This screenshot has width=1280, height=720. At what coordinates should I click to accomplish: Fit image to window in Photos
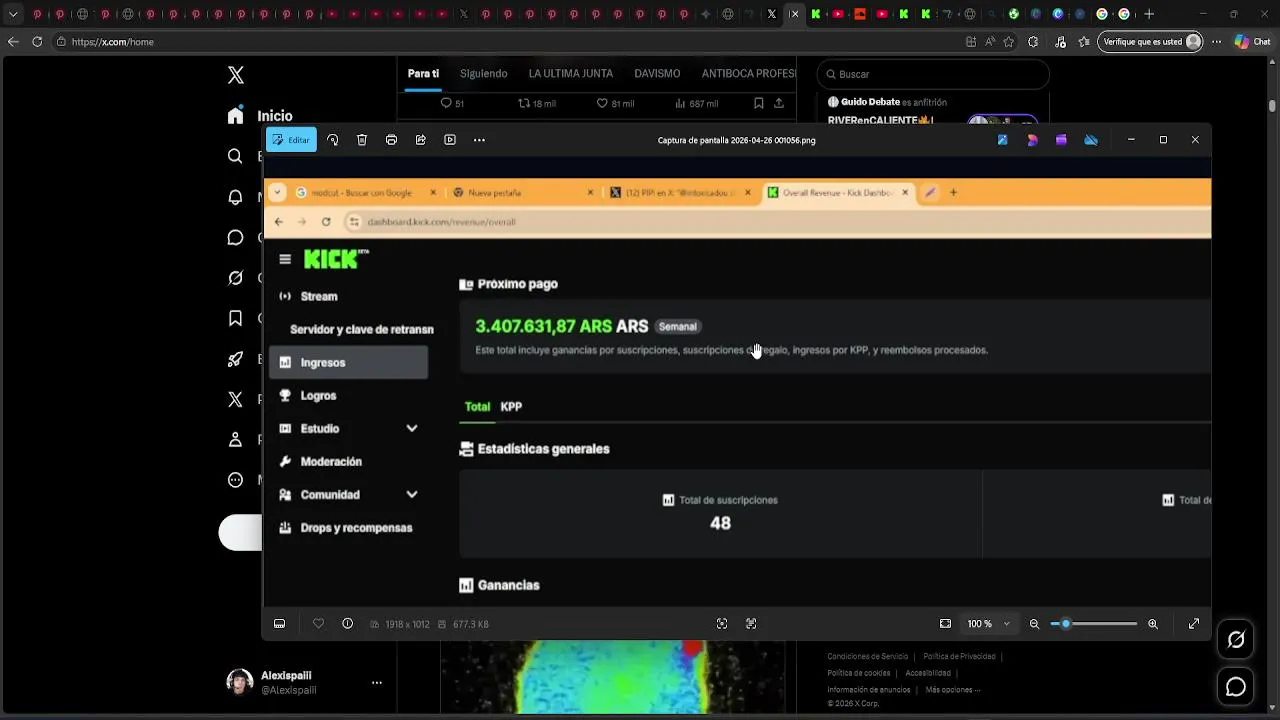click(945, 624)
